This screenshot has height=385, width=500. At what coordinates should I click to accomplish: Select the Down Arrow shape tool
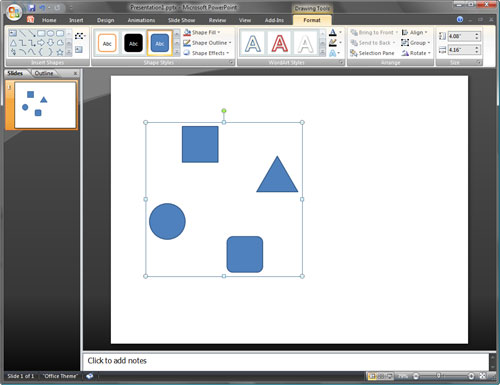[50, 43]
